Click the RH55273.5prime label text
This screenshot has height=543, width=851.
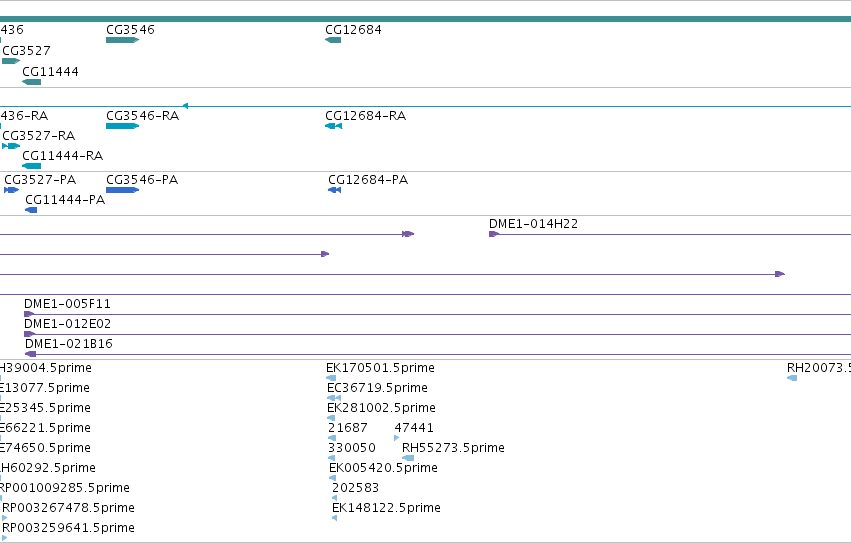coord(453,448)
